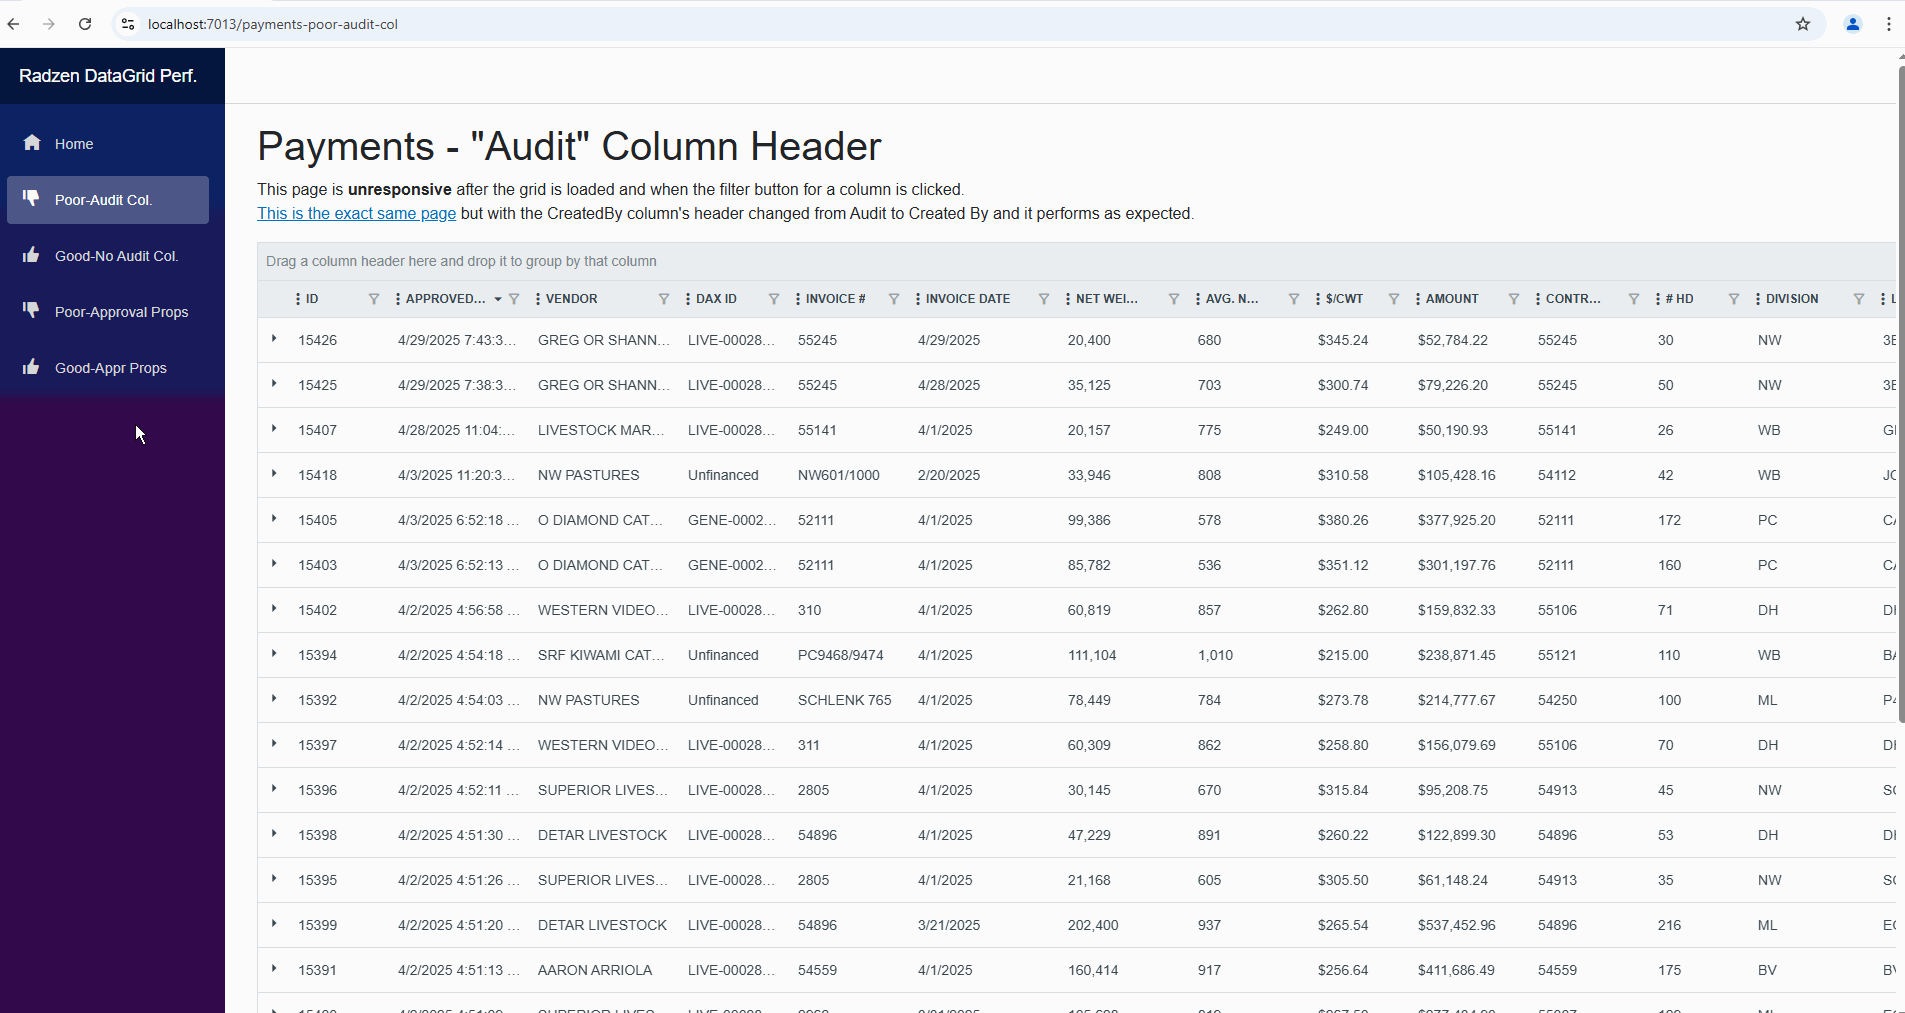This screenshot has height=1013, width=1905.
Task: Expand row 15425
Action: (x=274, y=384)
